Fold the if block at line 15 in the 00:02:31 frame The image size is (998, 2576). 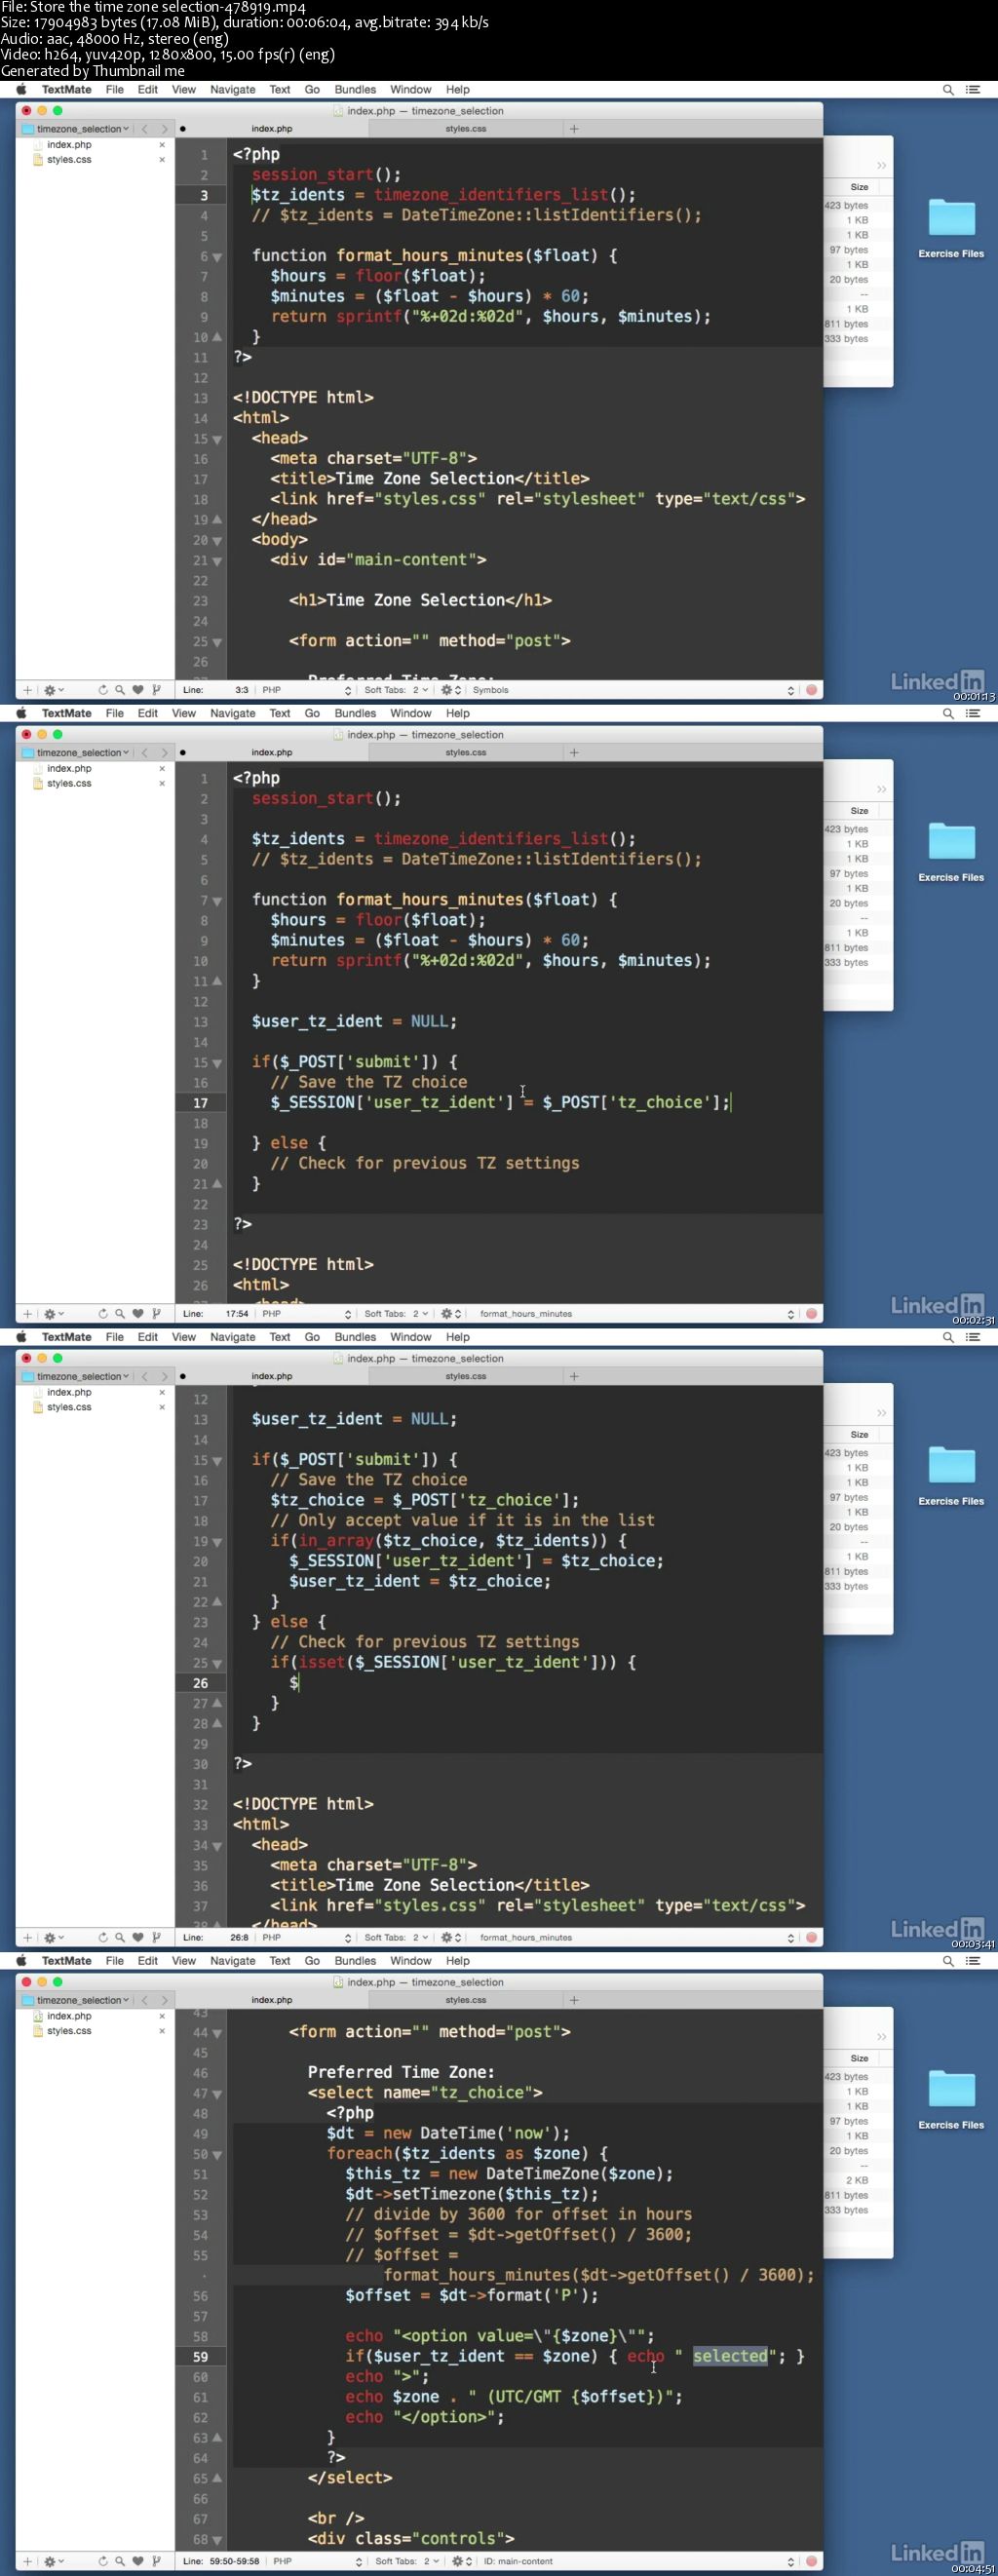(217, 1063)
